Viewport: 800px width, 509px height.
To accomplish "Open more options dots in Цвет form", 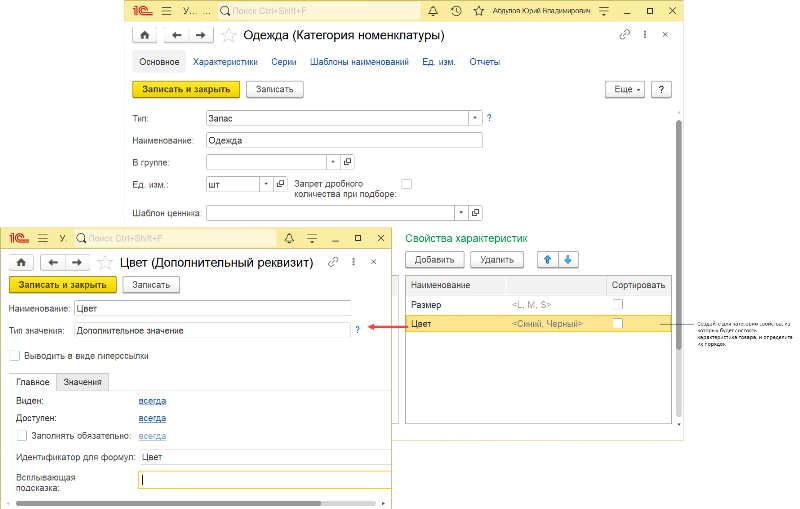I will coord(354,262).
